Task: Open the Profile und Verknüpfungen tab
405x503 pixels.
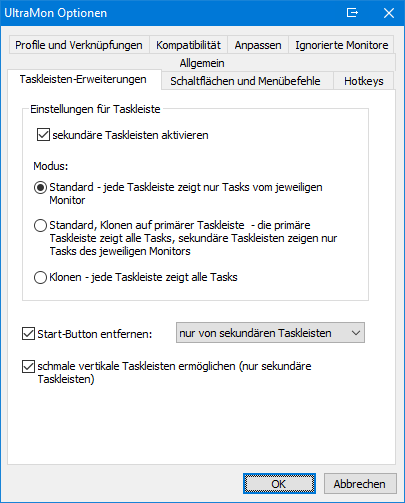Action: point(79,45)
